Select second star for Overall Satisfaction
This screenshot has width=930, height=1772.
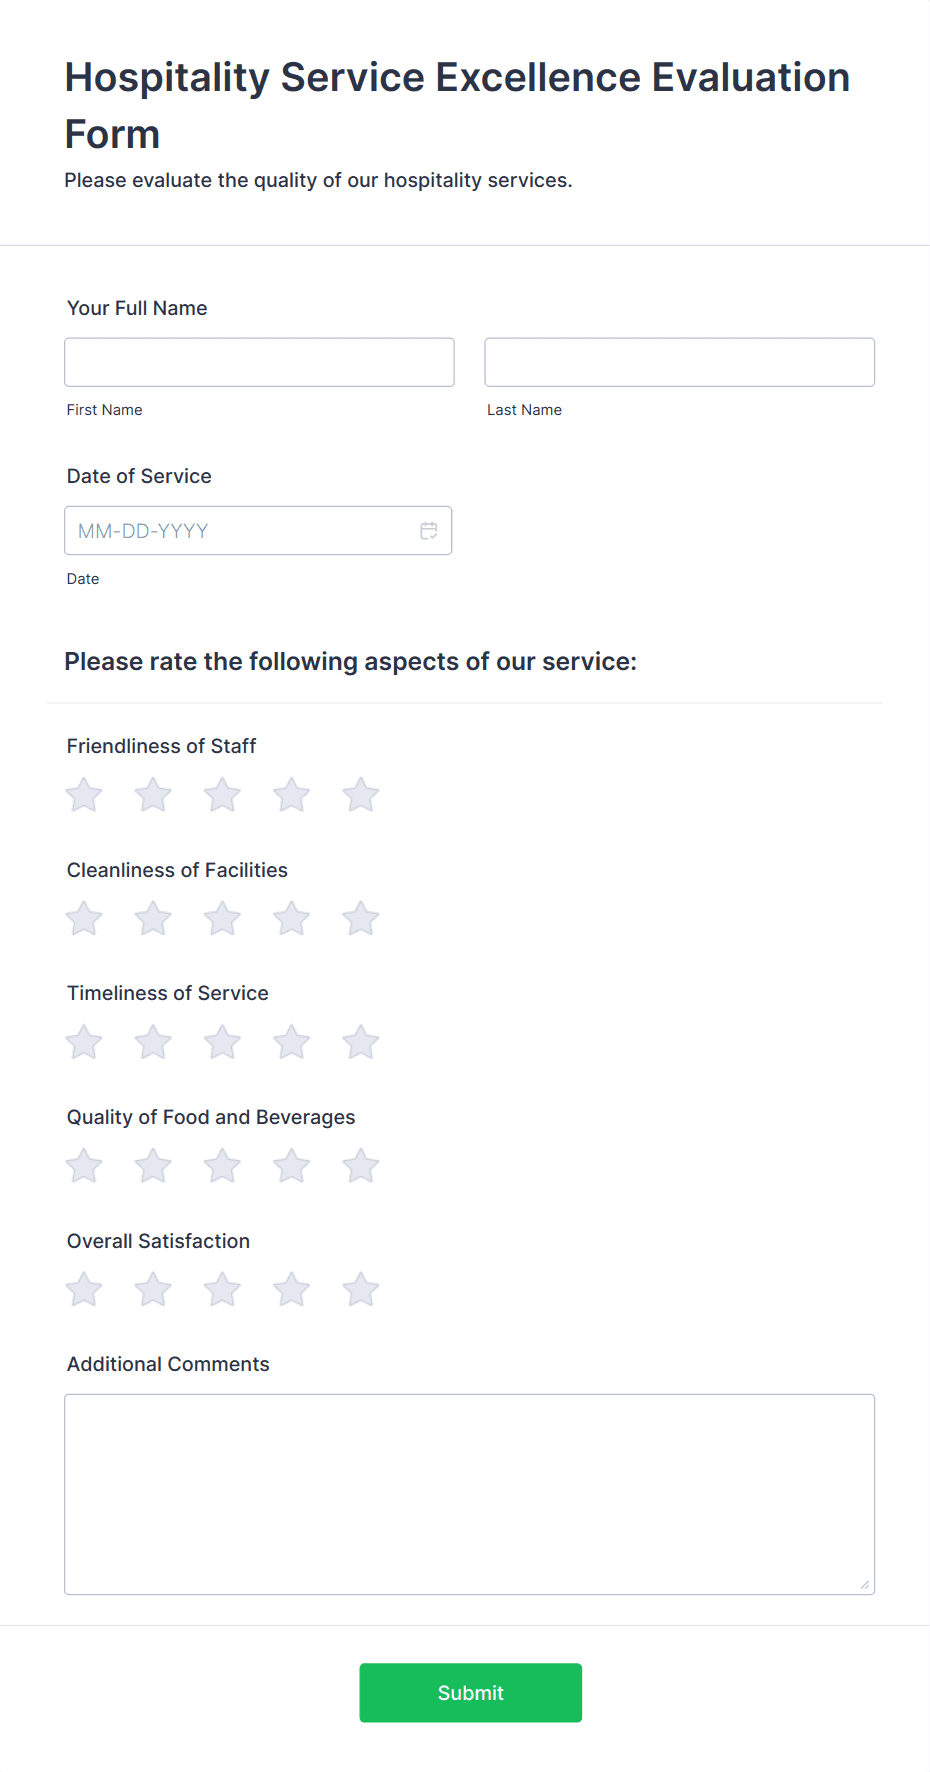pyautogui.click(x=153, y=1290)
